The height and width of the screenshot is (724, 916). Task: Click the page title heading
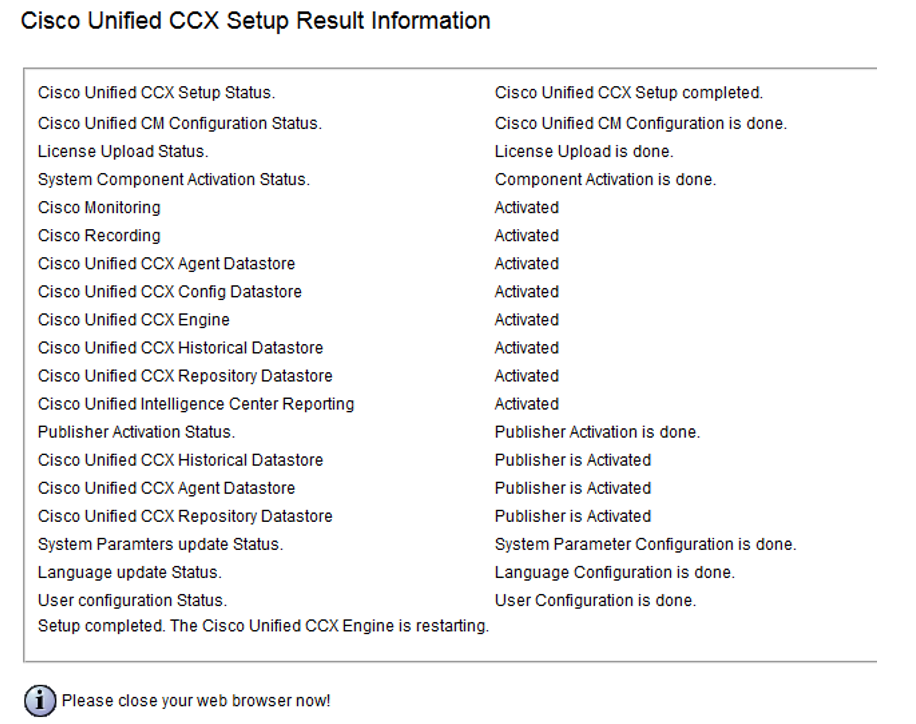(x=255, y=20)
